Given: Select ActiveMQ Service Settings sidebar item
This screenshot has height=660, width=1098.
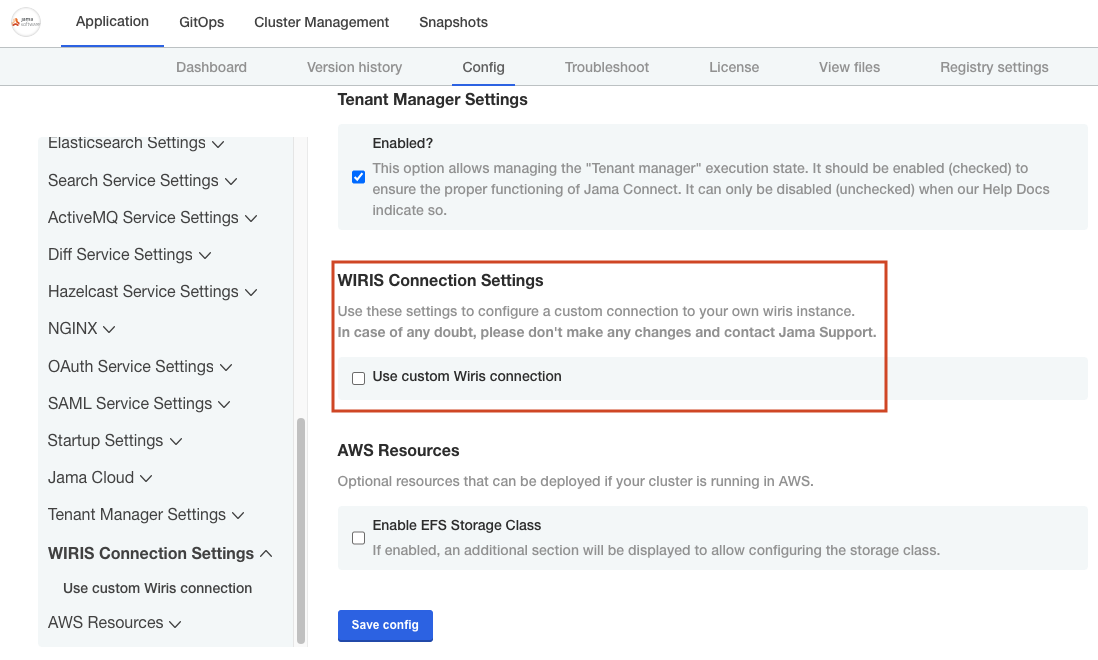Looking at the screenshot, I should (143, 218).
